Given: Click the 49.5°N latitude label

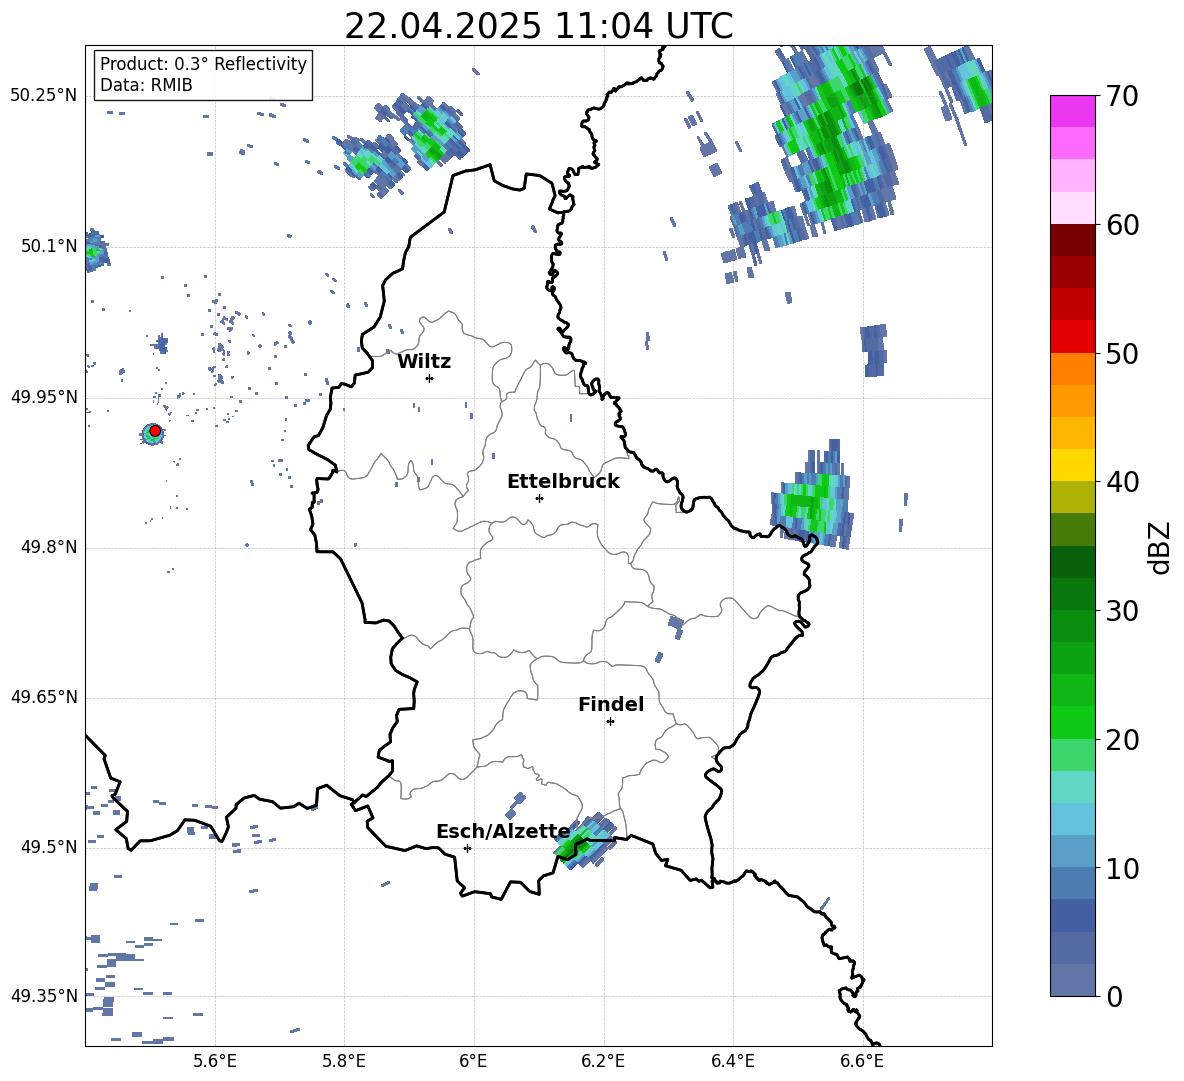Looking at the screenshot, I should pyautogui.click(x=48, y=847).
